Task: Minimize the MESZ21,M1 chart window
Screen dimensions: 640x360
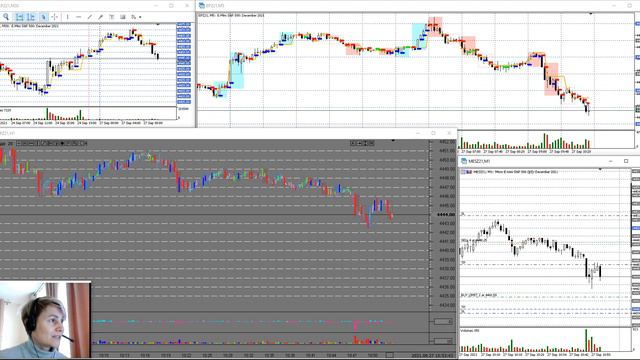Action: coord(611,161)
